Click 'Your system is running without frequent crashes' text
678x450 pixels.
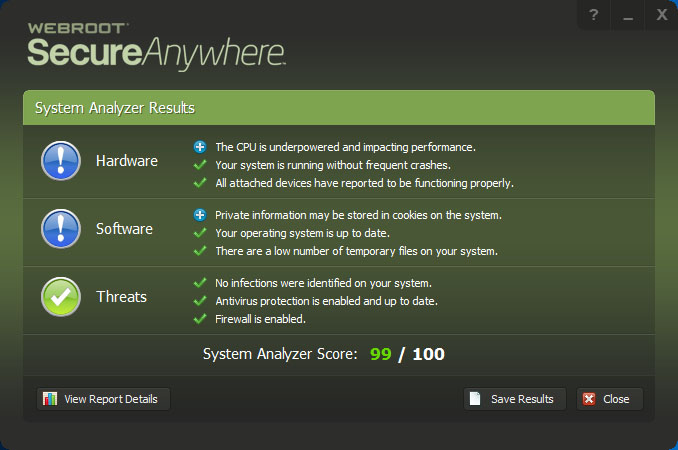[x=333, y=165]
